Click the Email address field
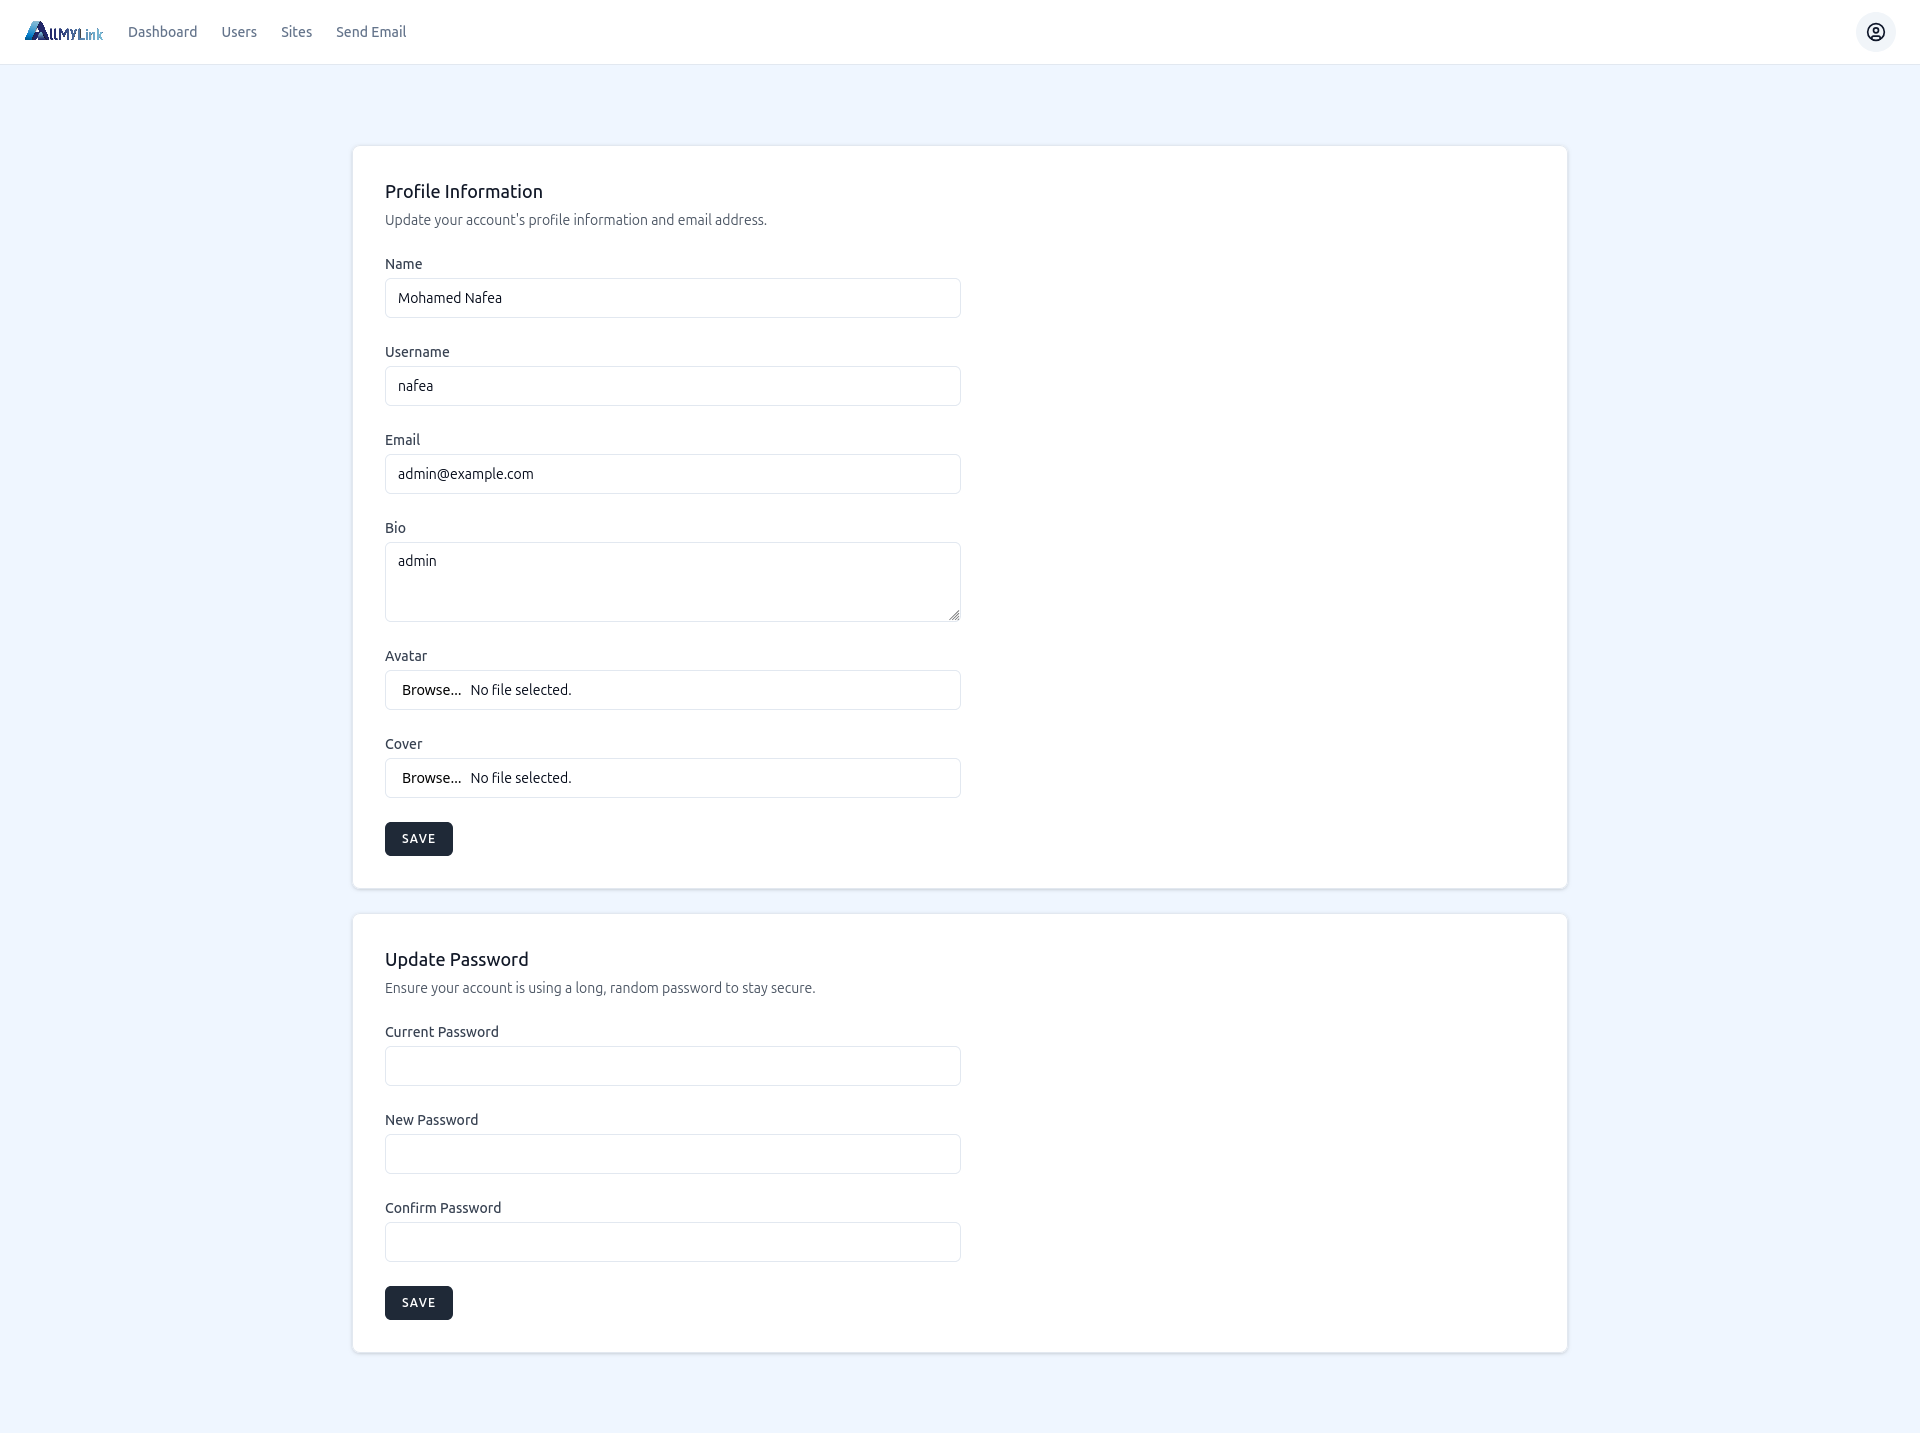This screenshot has width=1920, height=1433. point(672,474)
